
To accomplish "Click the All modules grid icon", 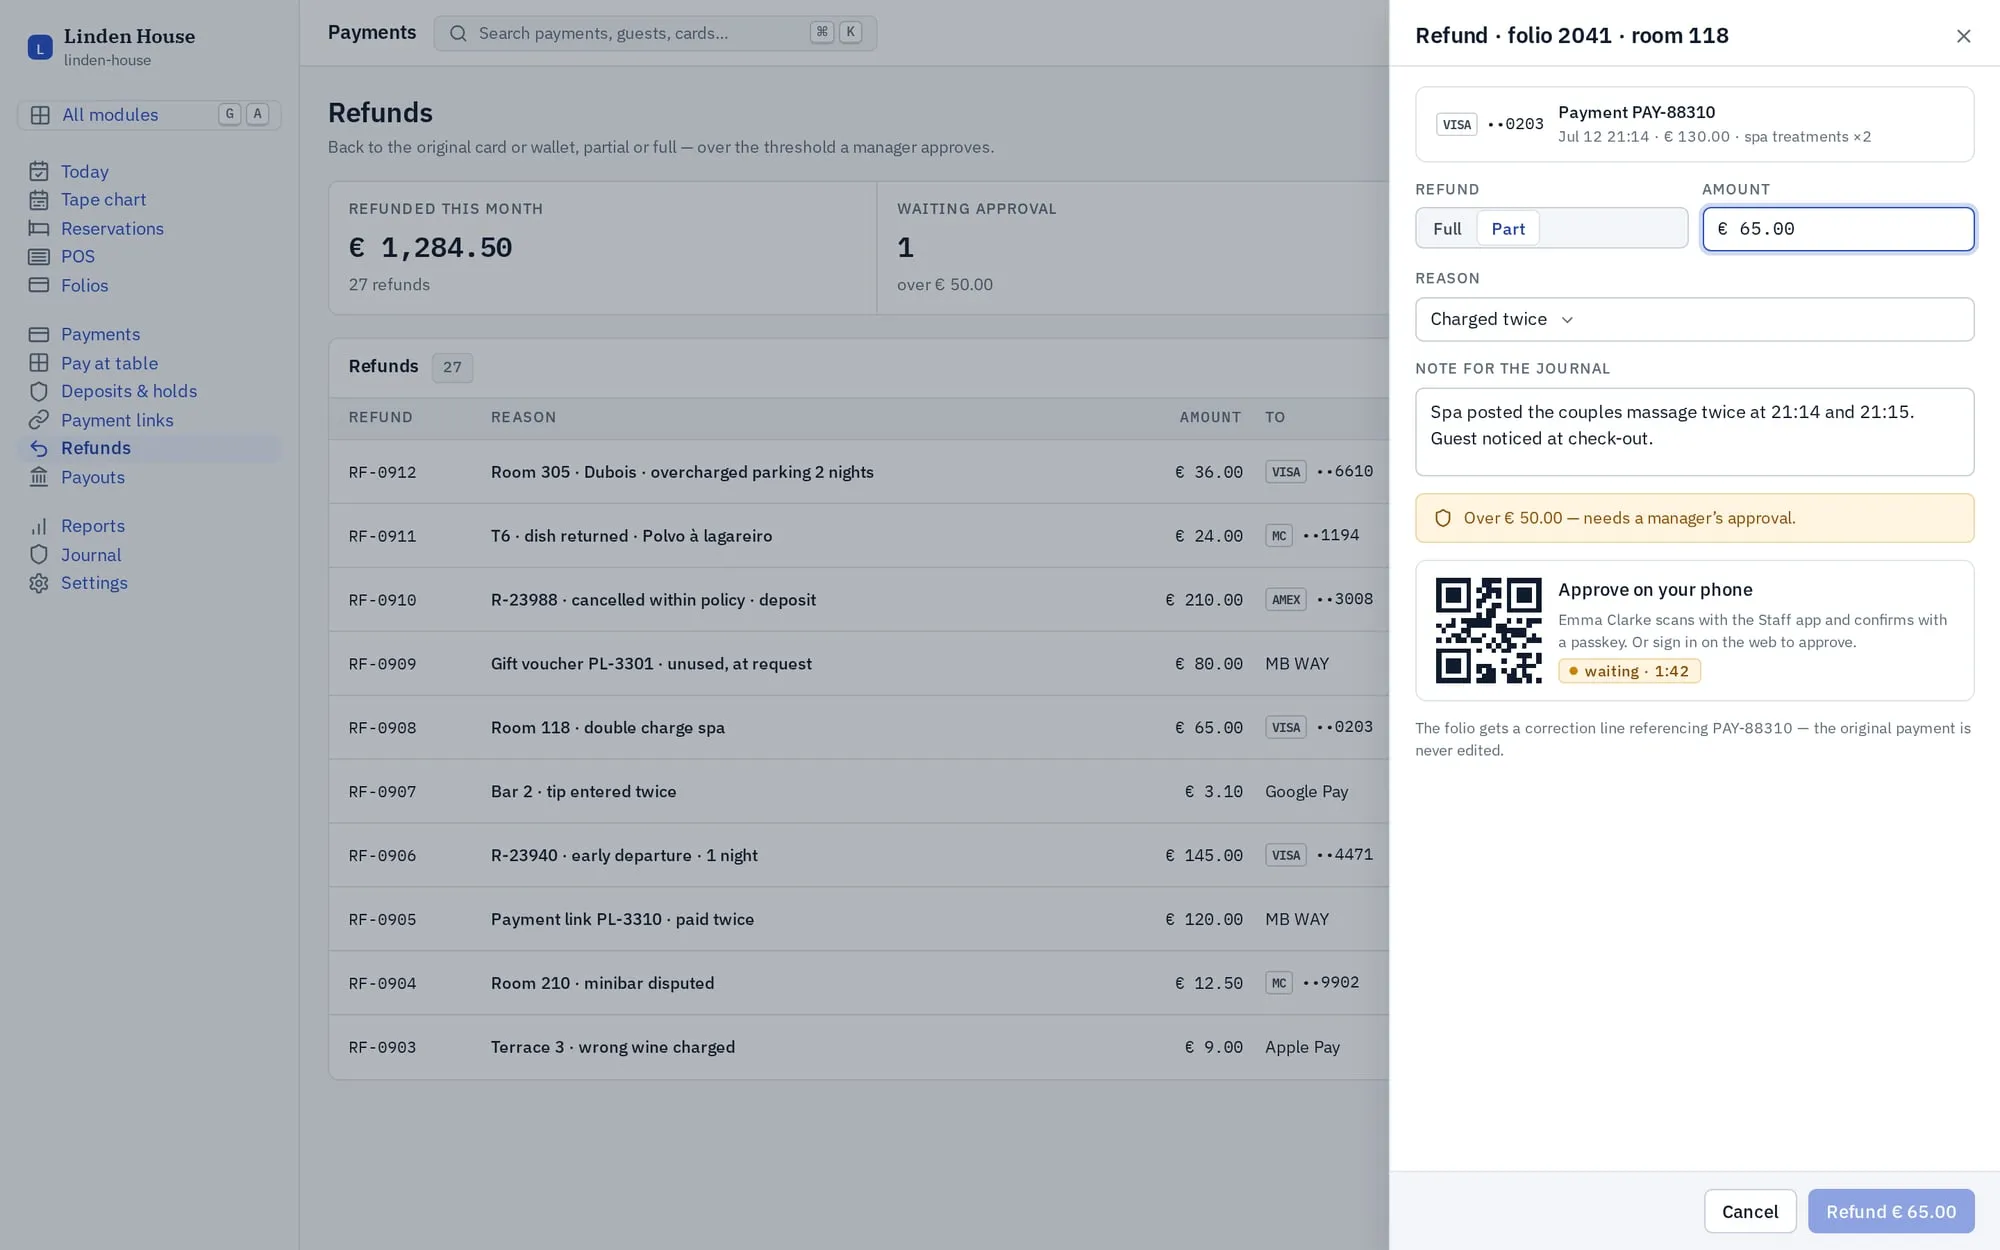I will pyautogui.click(x=40, y=115).
